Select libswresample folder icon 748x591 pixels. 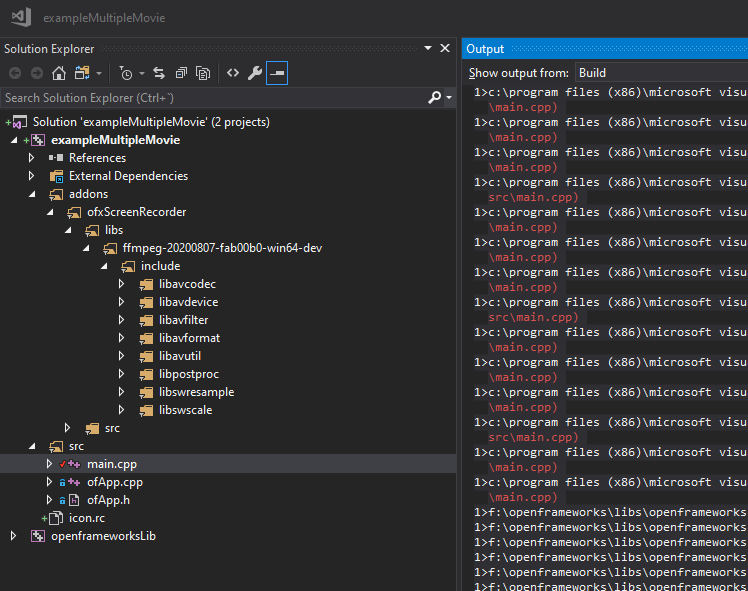pyautogui.click(x=146, y=393)
